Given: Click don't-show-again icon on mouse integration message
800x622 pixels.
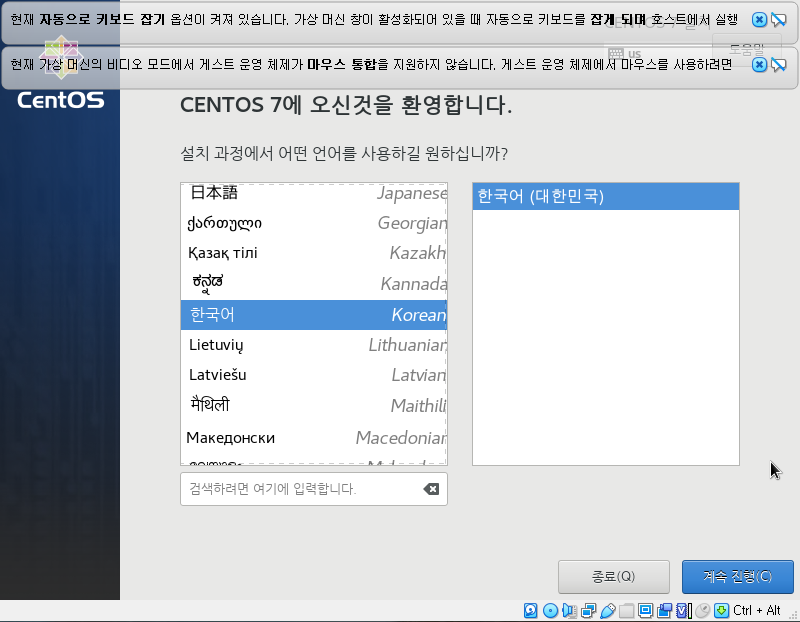Looking at the screenshot, I should tap(779, 65).
